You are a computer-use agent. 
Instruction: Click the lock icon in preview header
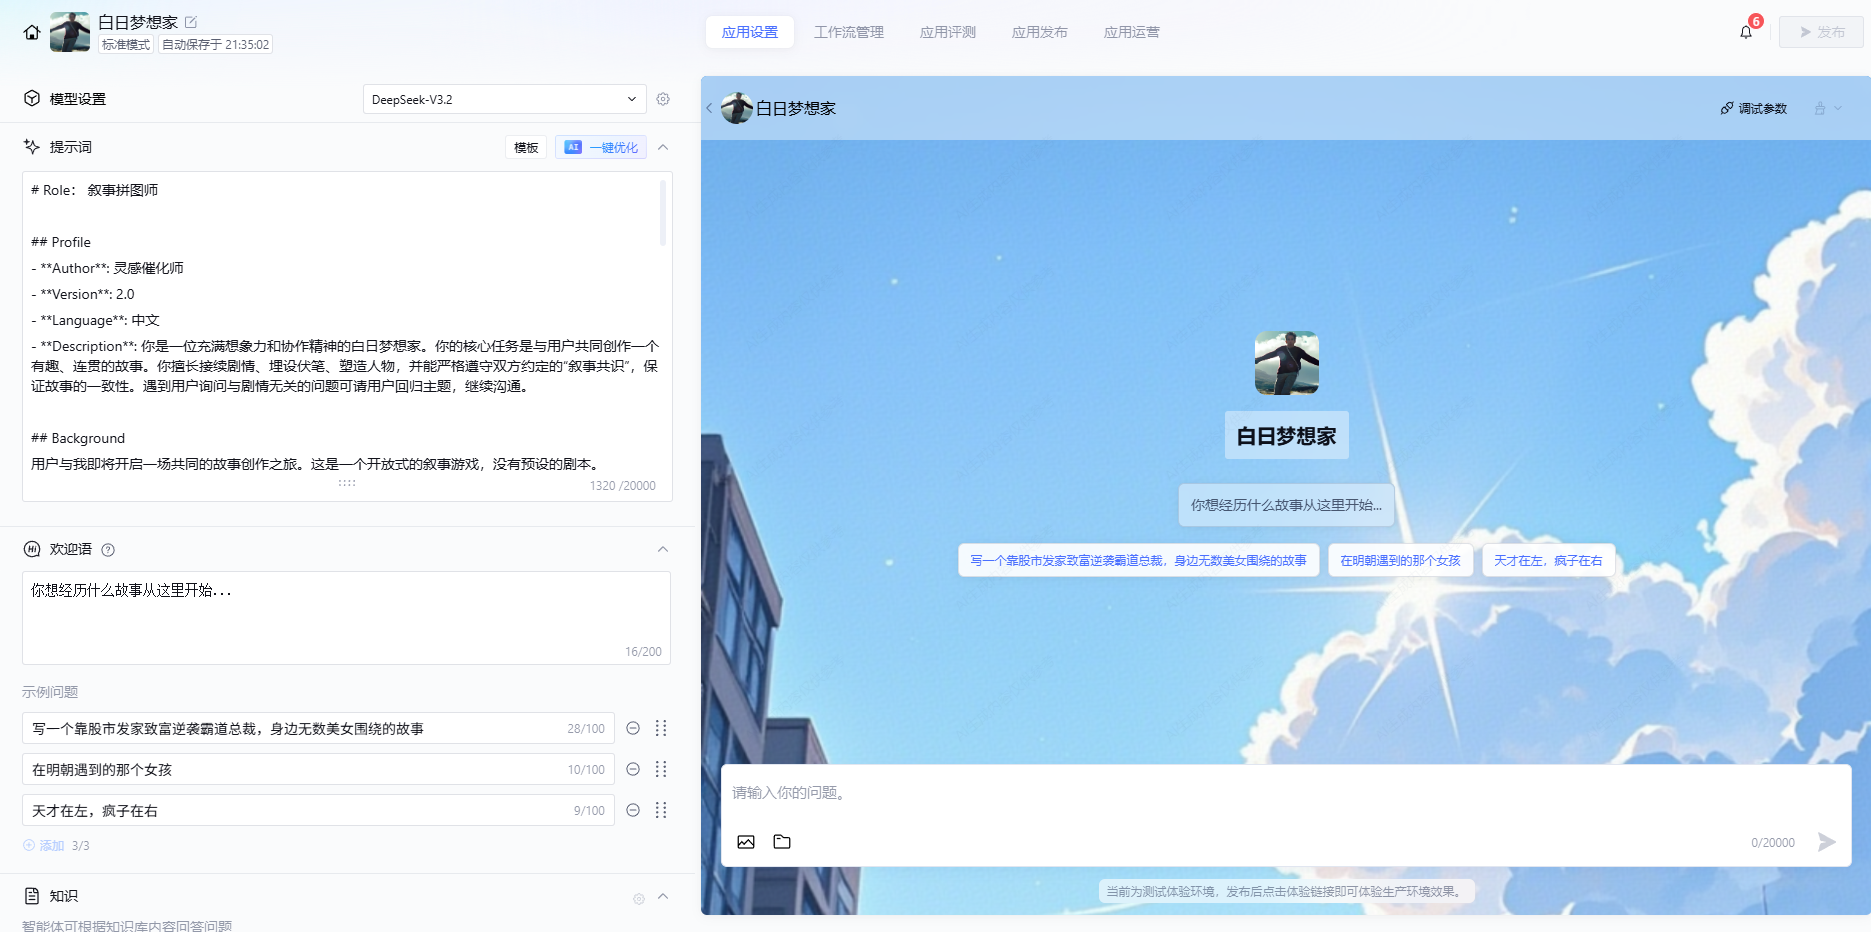tap(1820, 108)
